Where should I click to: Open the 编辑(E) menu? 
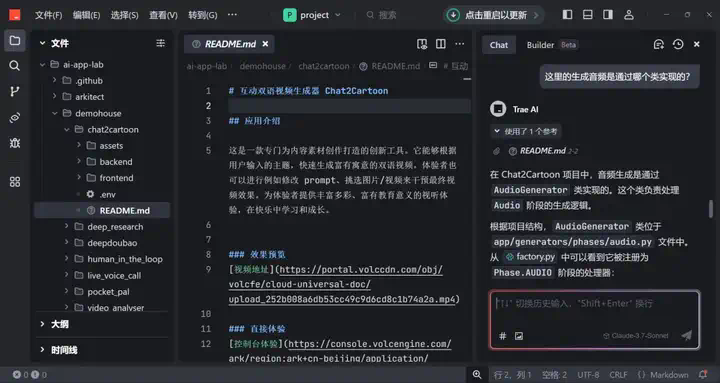click(86, 15)
